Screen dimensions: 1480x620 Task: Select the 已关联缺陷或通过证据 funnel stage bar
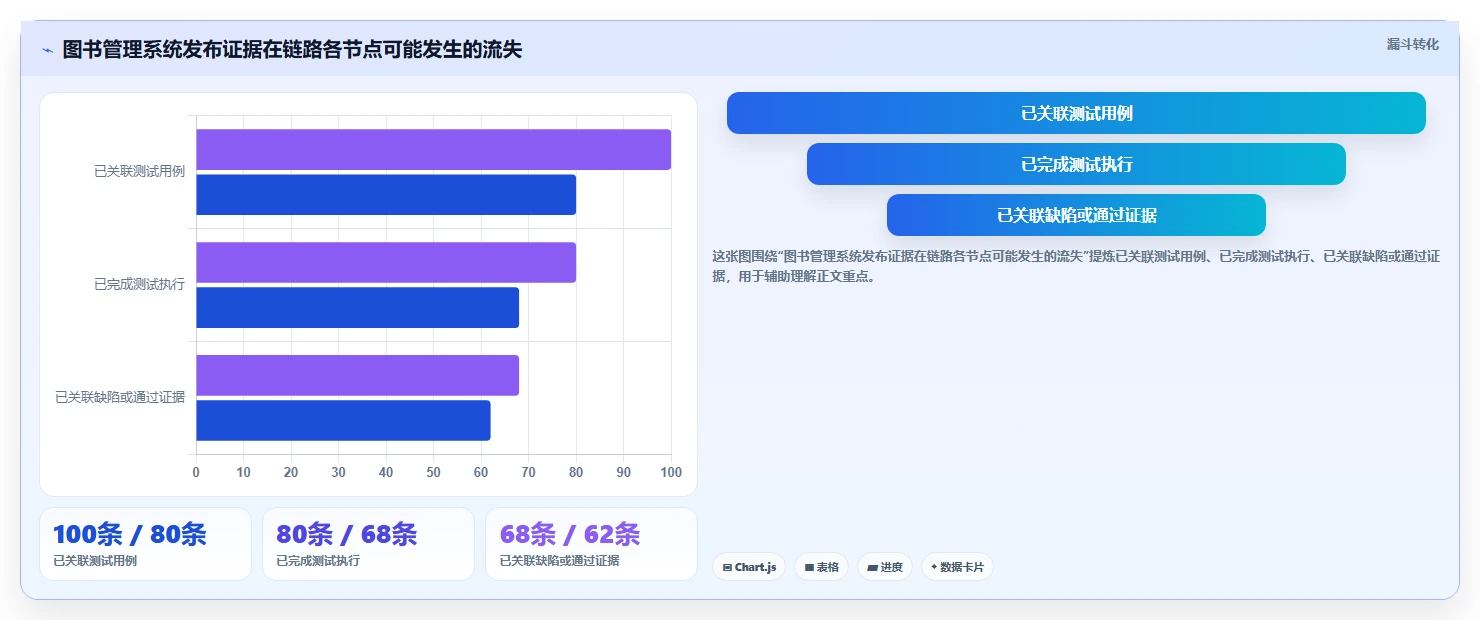click(1076, 215)
